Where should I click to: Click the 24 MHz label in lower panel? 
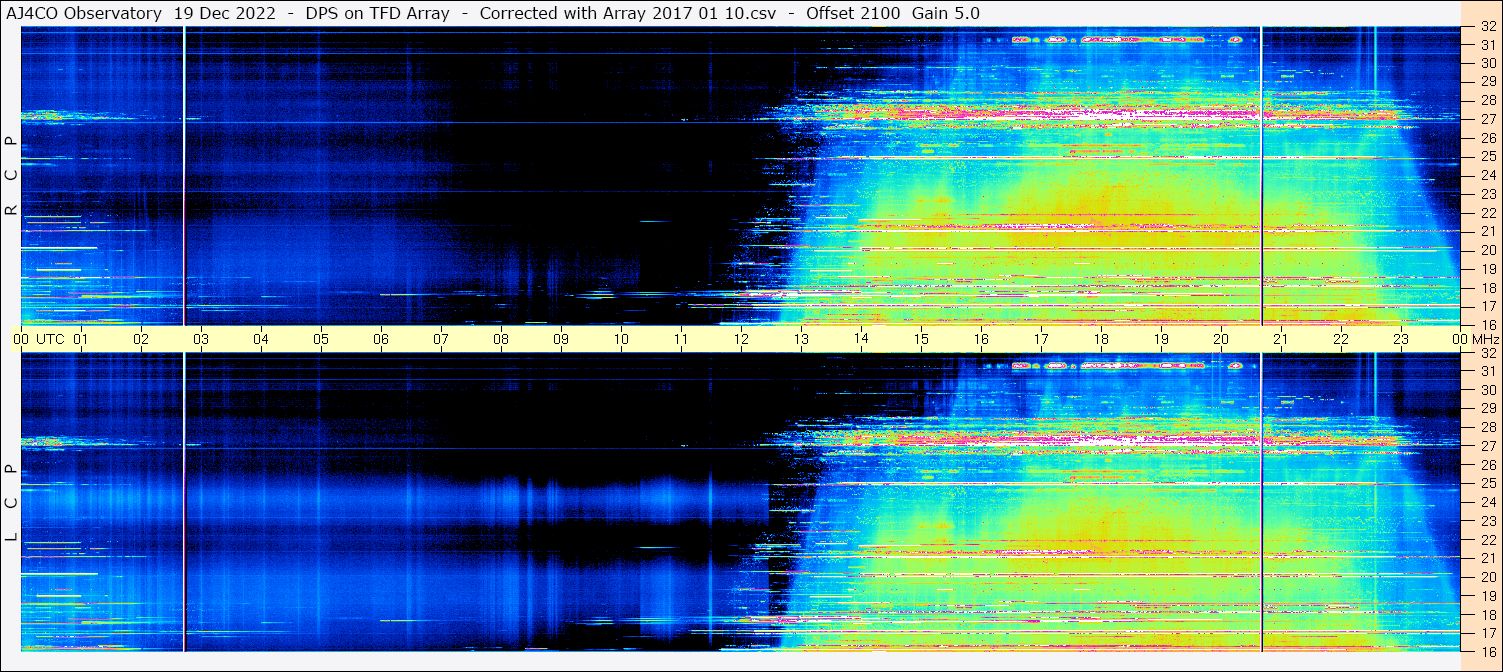point(1487,502)
